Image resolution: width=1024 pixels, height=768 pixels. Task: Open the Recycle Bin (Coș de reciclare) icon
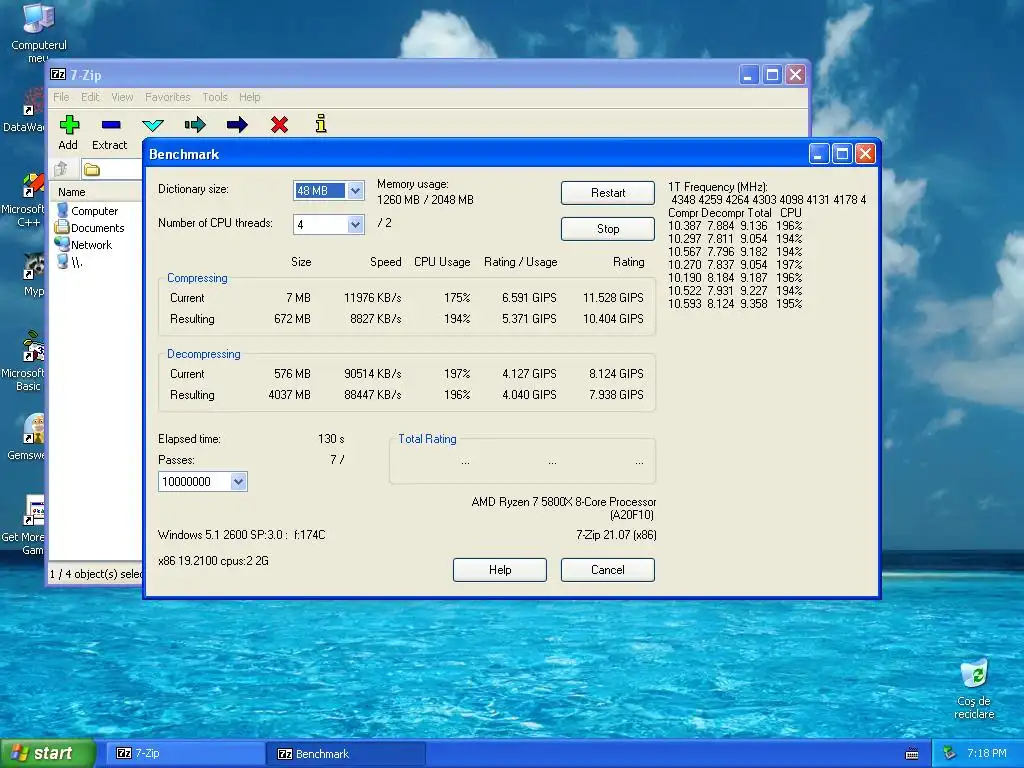[x=974, y=689]
